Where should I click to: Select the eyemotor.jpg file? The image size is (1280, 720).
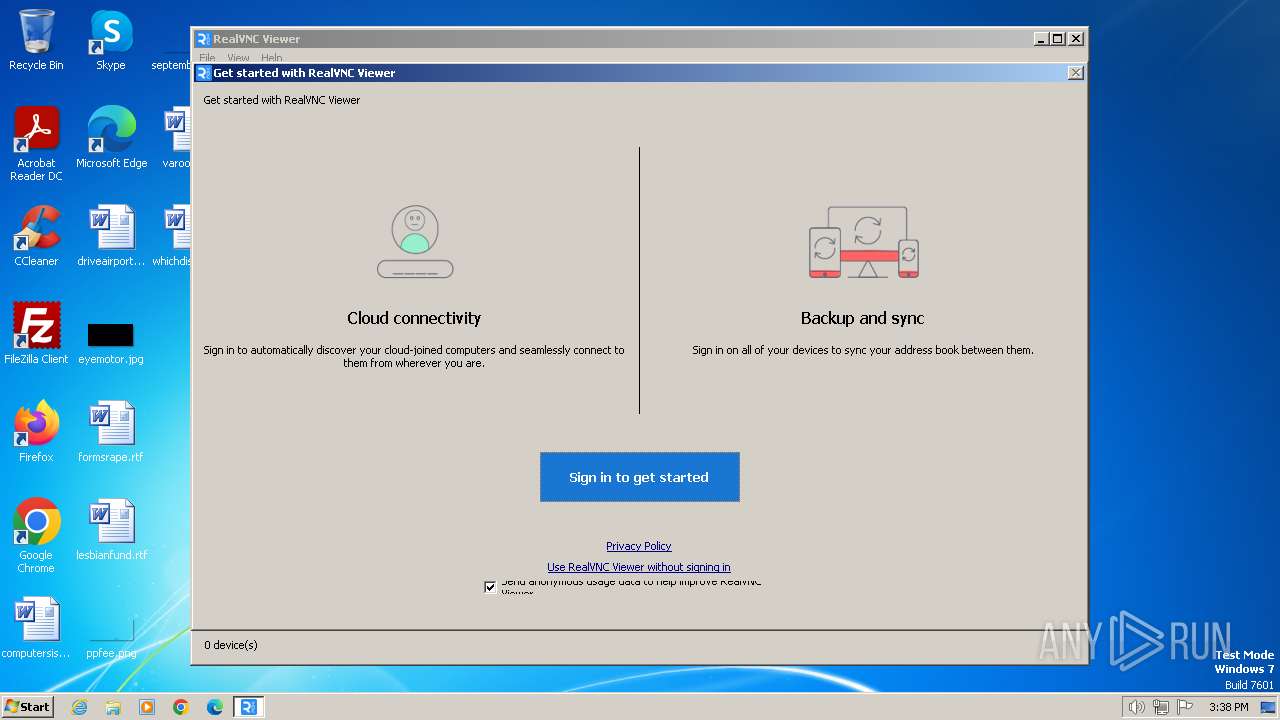(111, 342)
